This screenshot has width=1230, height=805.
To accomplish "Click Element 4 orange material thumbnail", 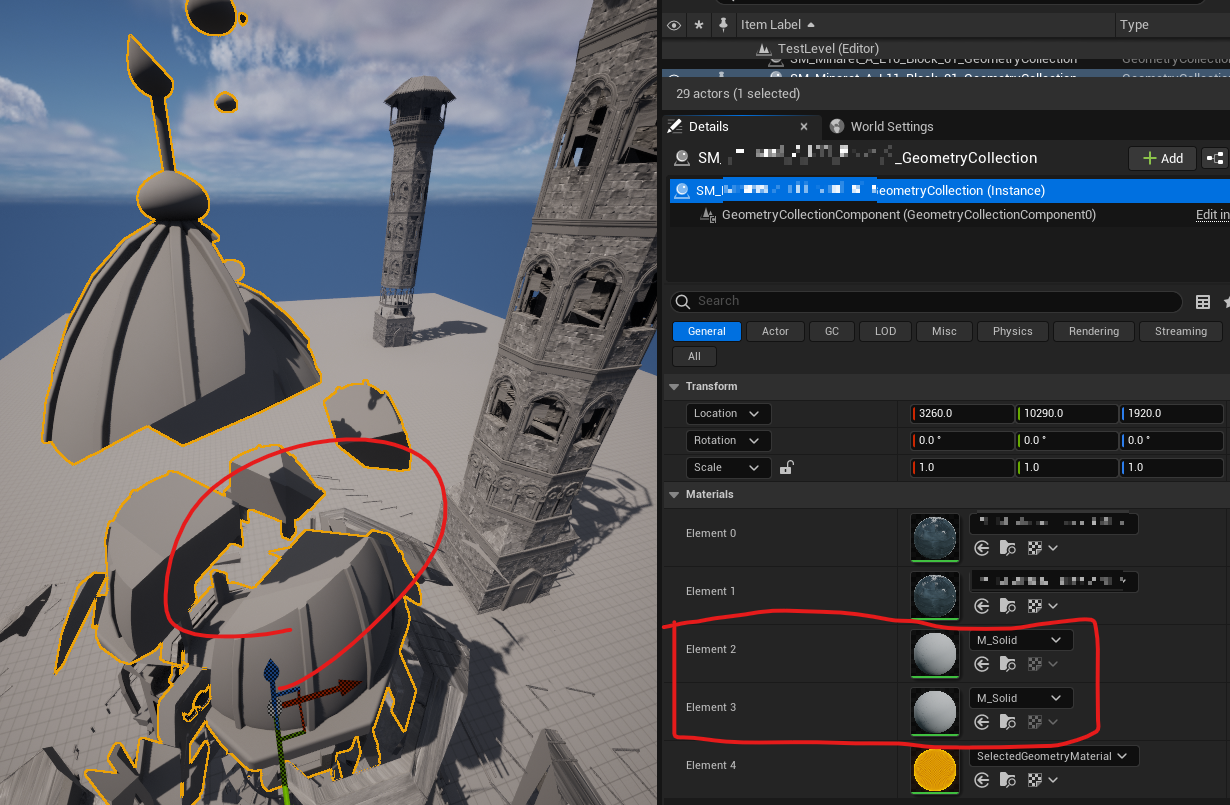I will point(935,770).
